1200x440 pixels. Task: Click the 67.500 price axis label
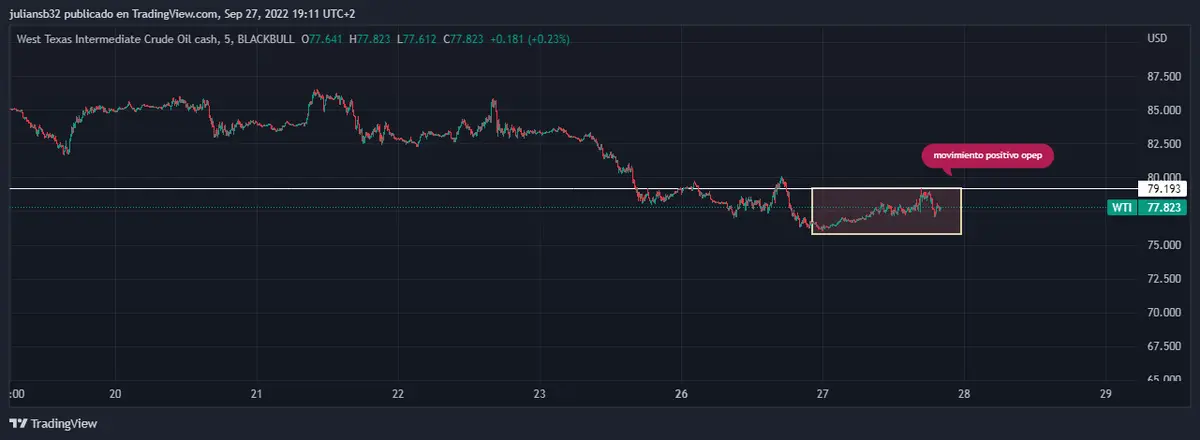click(x=1162, y=346)
